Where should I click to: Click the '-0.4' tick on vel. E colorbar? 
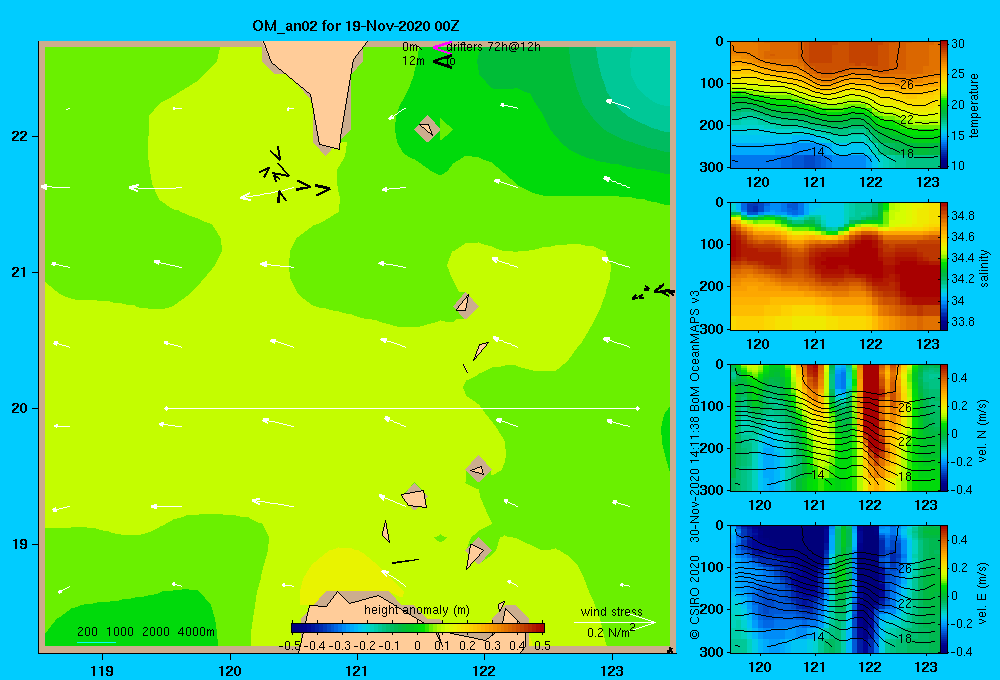[x=961, y=651]
